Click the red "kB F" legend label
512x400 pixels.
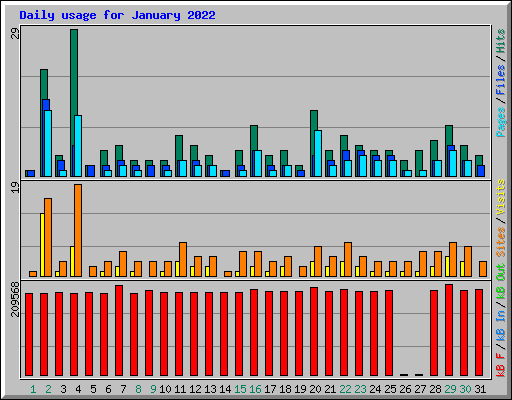[501, 365]
